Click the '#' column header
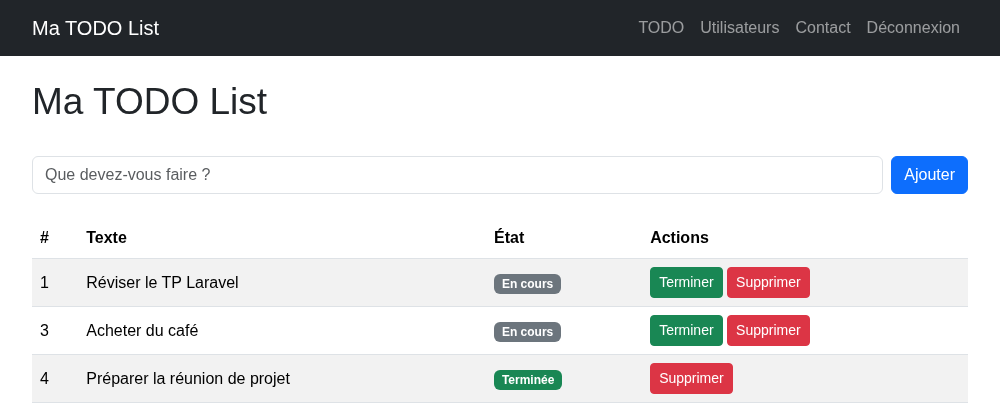Screen dimensions: 1000x420 tap(44, 237)
